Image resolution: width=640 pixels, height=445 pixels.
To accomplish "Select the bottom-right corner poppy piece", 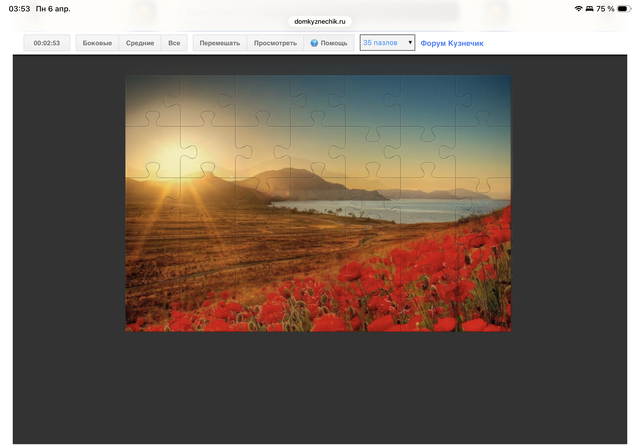I will pyautogui.click(x=483, y=306).
